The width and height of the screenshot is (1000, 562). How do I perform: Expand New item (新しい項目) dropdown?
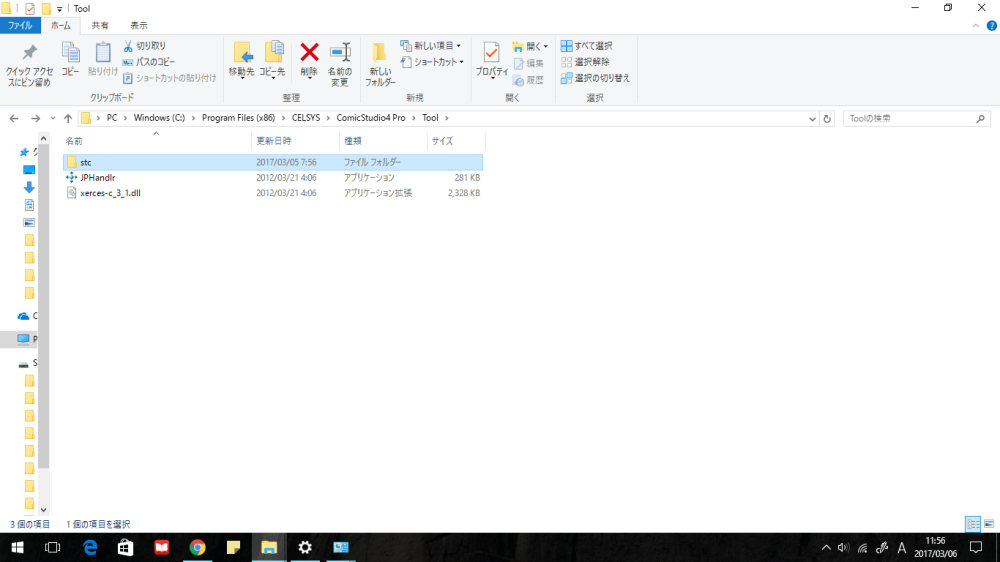click(431, 46)
